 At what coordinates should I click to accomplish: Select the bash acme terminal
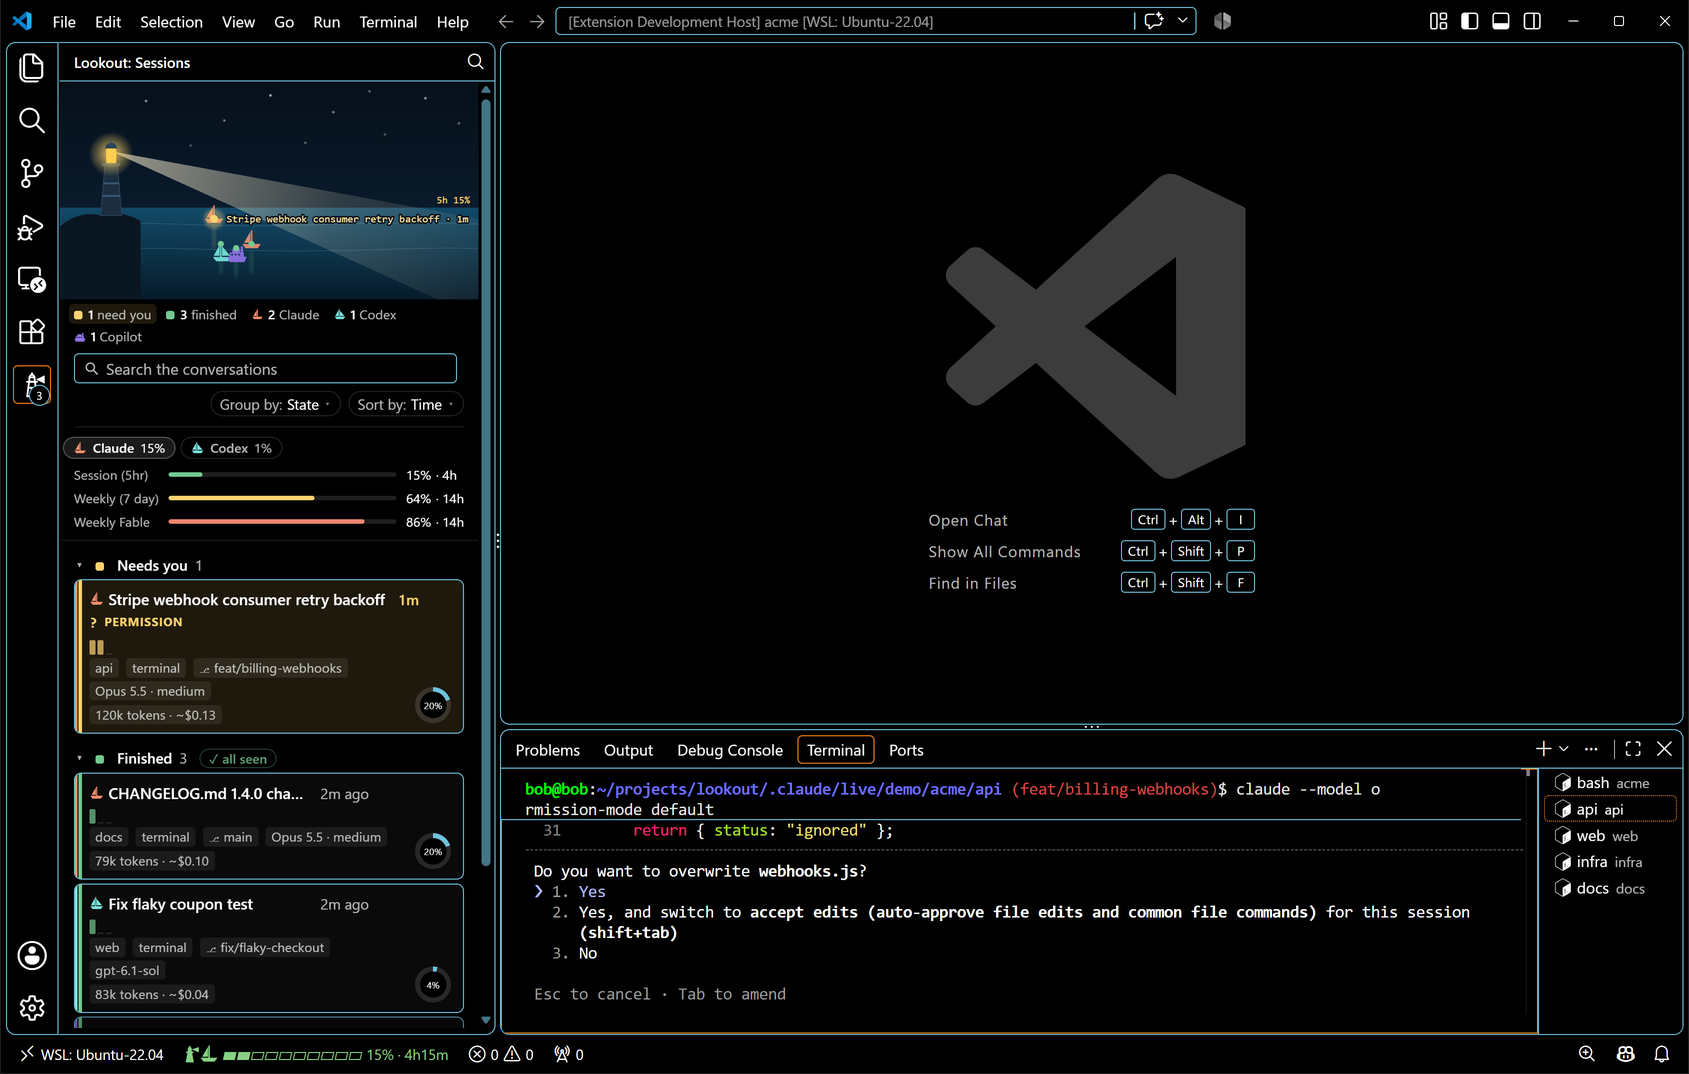[1610, 783]
